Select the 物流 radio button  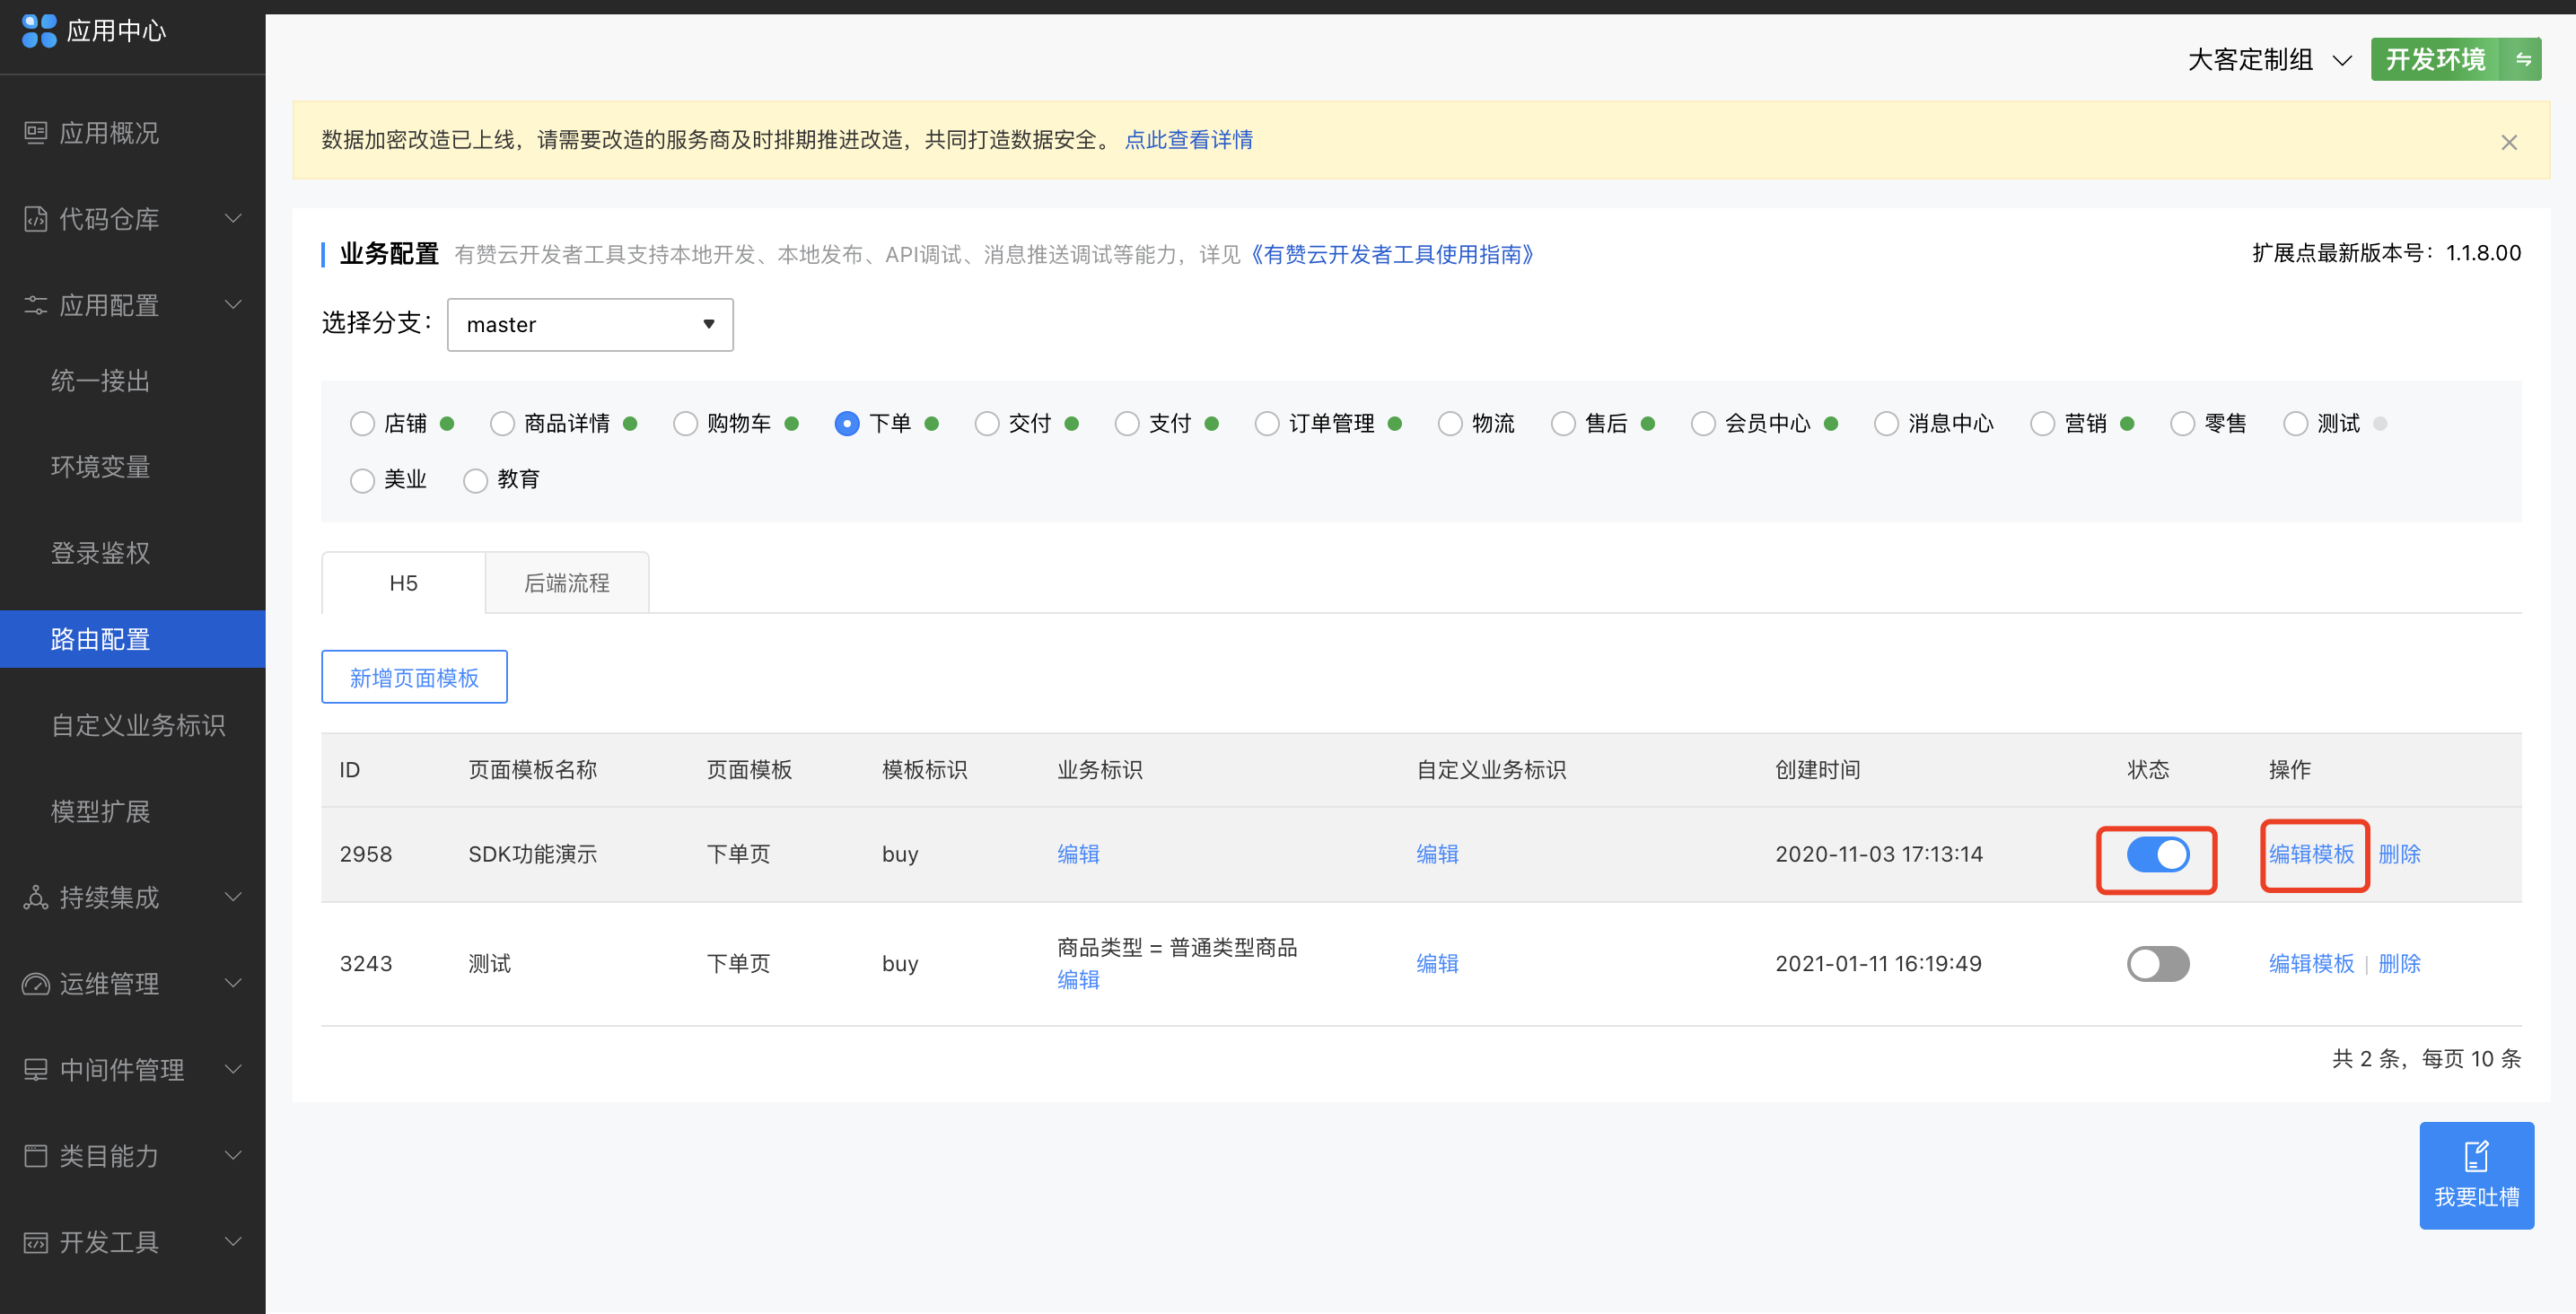tap(1450, 424)
